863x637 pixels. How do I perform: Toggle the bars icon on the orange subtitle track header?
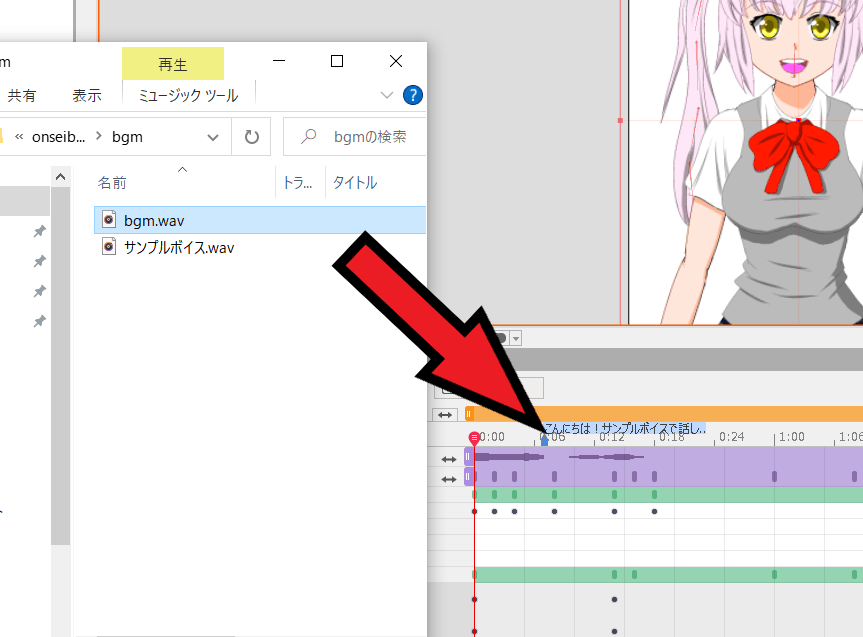click(466, 413)
